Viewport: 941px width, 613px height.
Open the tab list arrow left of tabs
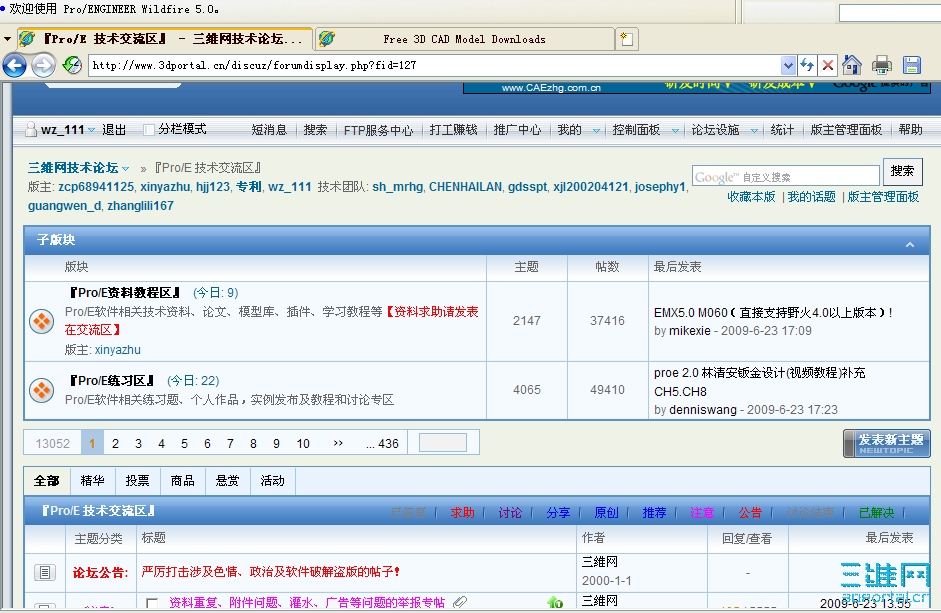point(7,39)
